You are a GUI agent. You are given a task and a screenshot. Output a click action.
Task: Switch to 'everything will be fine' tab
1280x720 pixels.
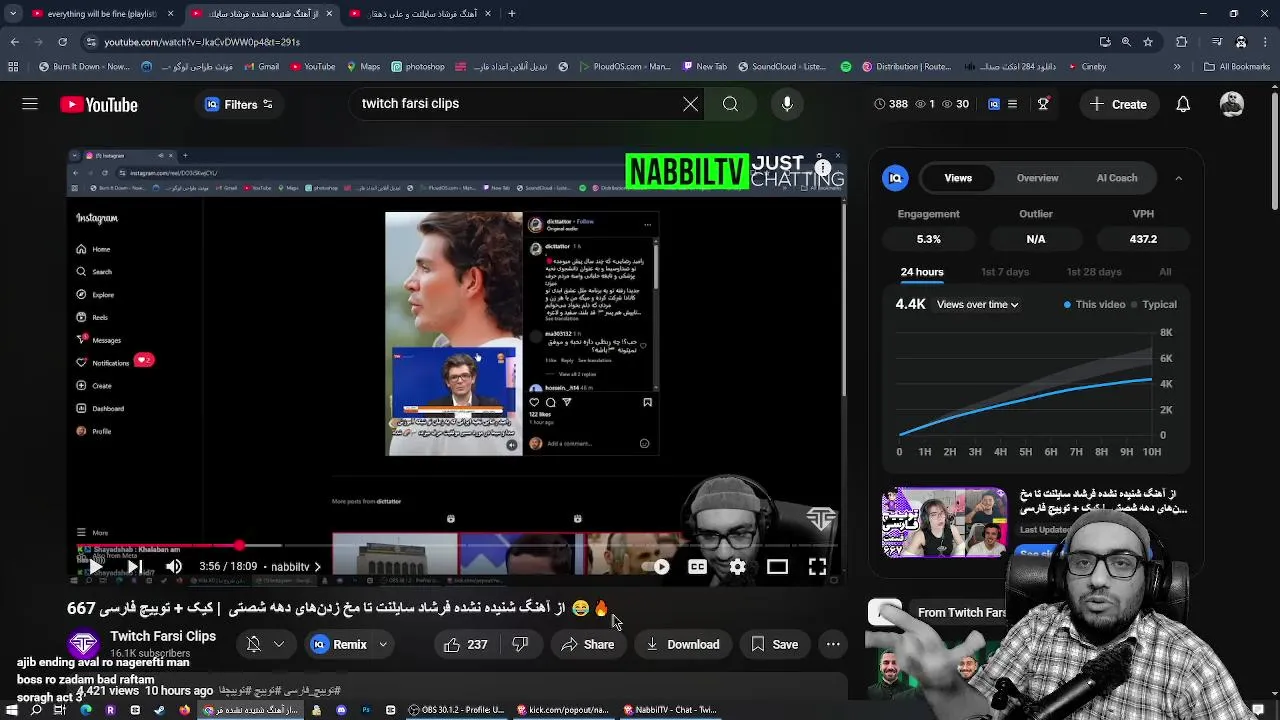pyautogui.click(x=100, y=14)
